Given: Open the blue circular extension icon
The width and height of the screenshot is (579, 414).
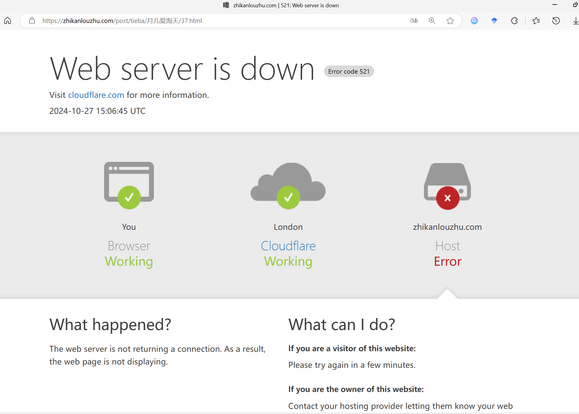Looking at the screenshot, I should point(474,21).
